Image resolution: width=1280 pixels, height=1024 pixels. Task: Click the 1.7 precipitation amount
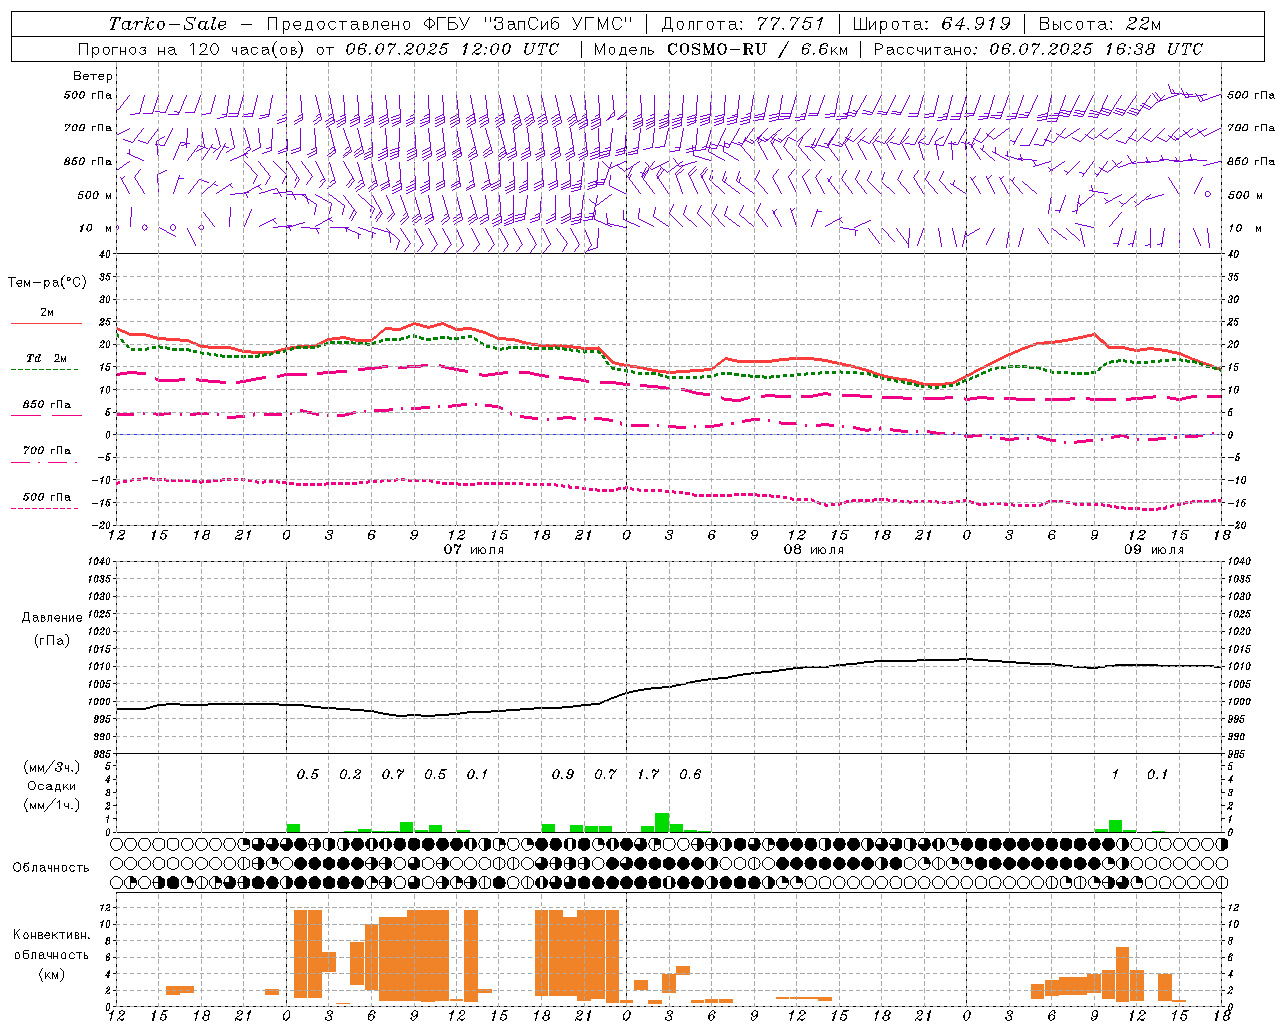point(648,774)
